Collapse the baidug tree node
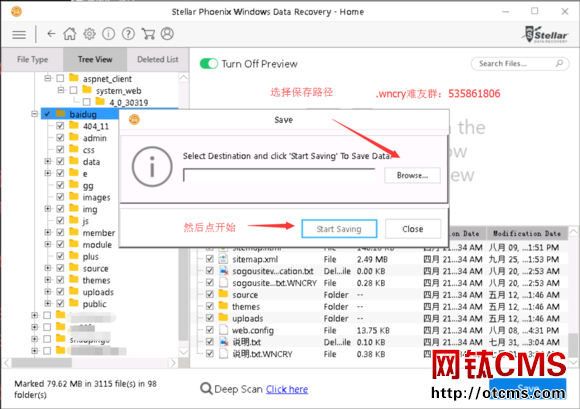The width and height of the screenshot is (580, 409). pos(34,114)
